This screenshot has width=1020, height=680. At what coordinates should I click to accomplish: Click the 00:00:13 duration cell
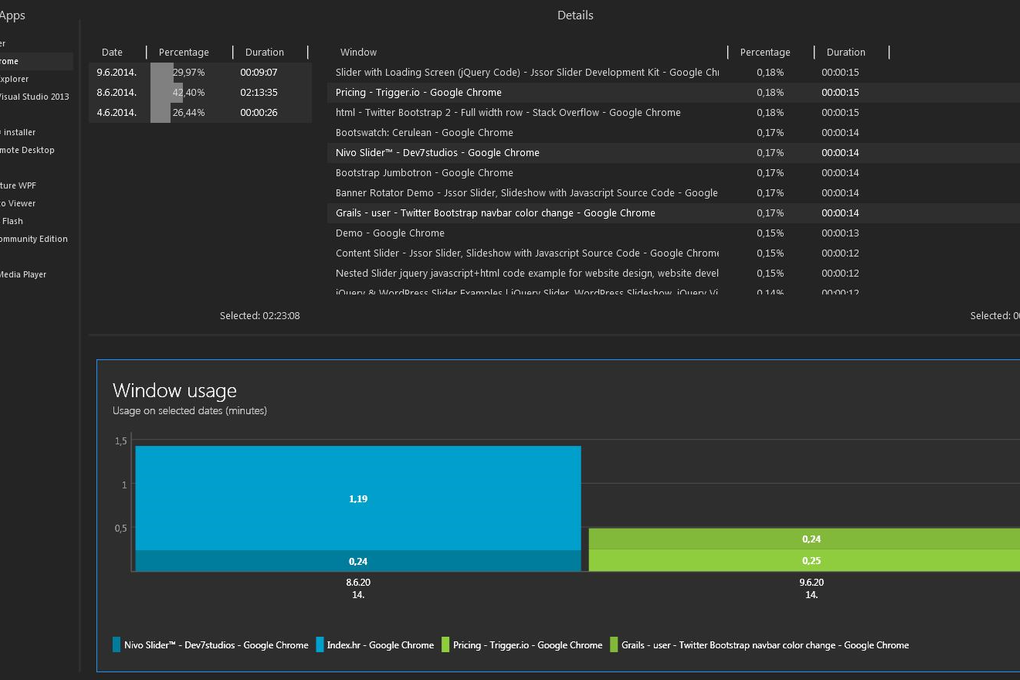(840, 233)
